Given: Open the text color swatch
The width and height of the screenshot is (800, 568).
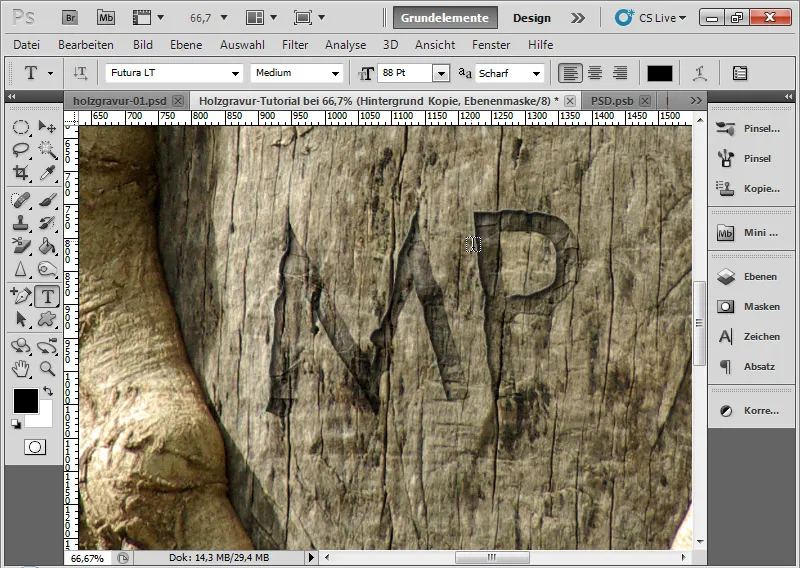Looking at the screenshot, I should click(660, 73).
